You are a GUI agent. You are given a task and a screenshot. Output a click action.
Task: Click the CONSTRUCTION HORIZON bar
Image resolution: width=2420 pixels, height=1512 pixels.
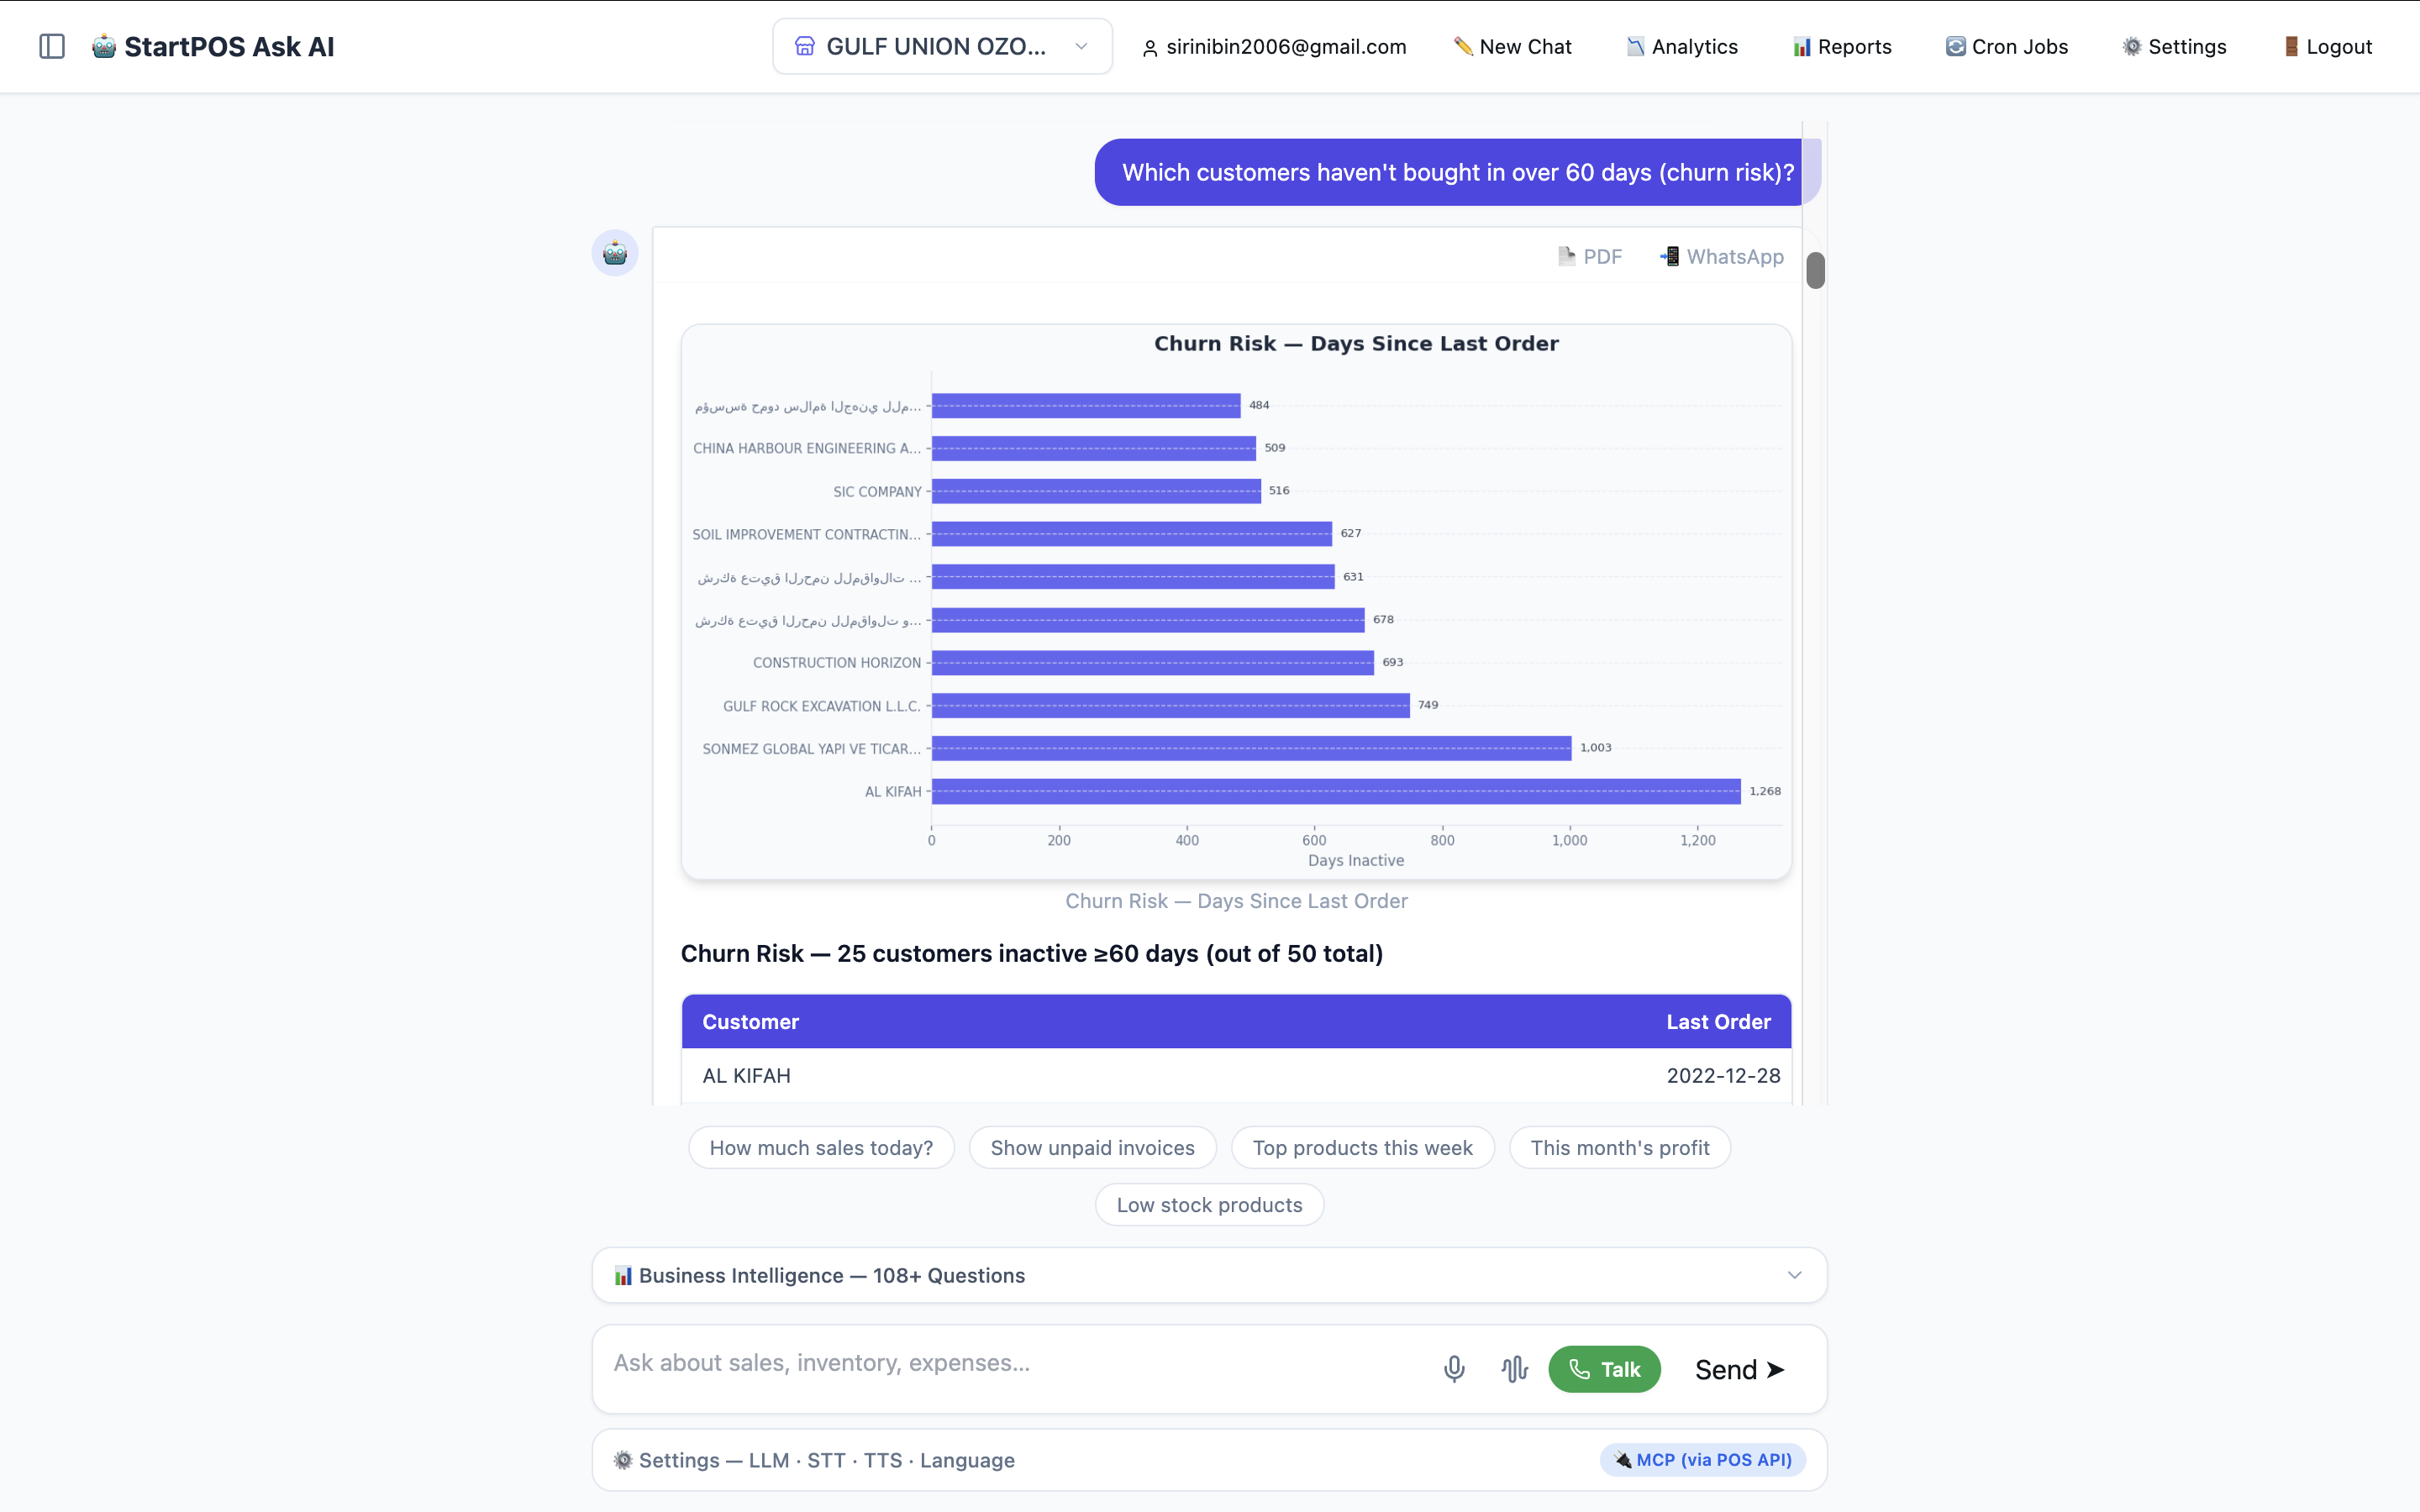pyautogui.click(x=1152, y=662)
